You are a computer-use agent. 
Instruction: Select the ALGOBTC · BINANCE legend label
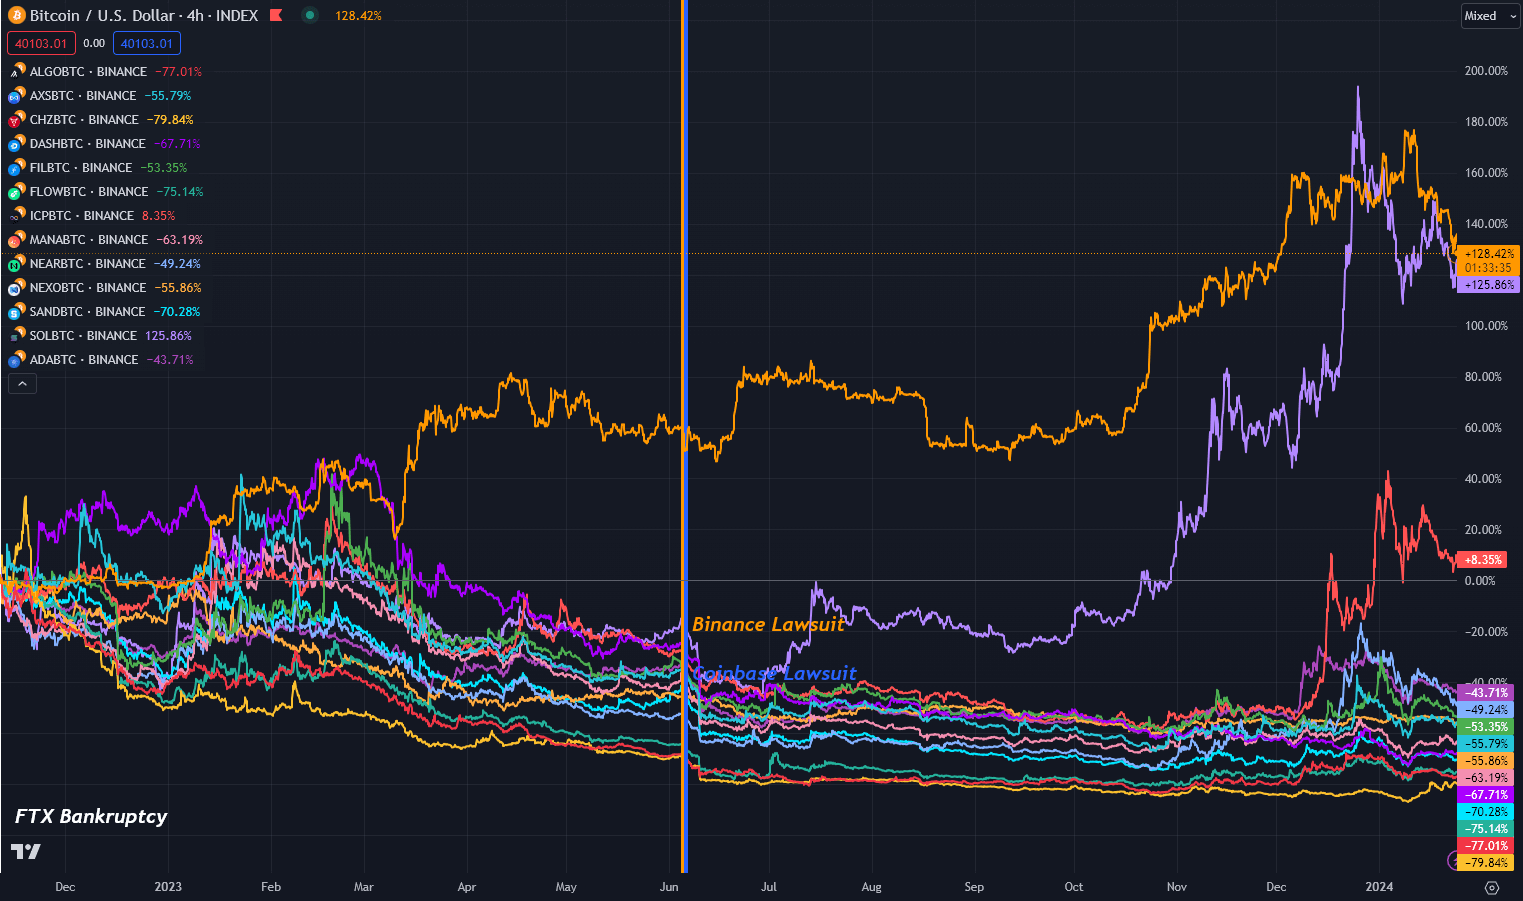tap(88, 71)
